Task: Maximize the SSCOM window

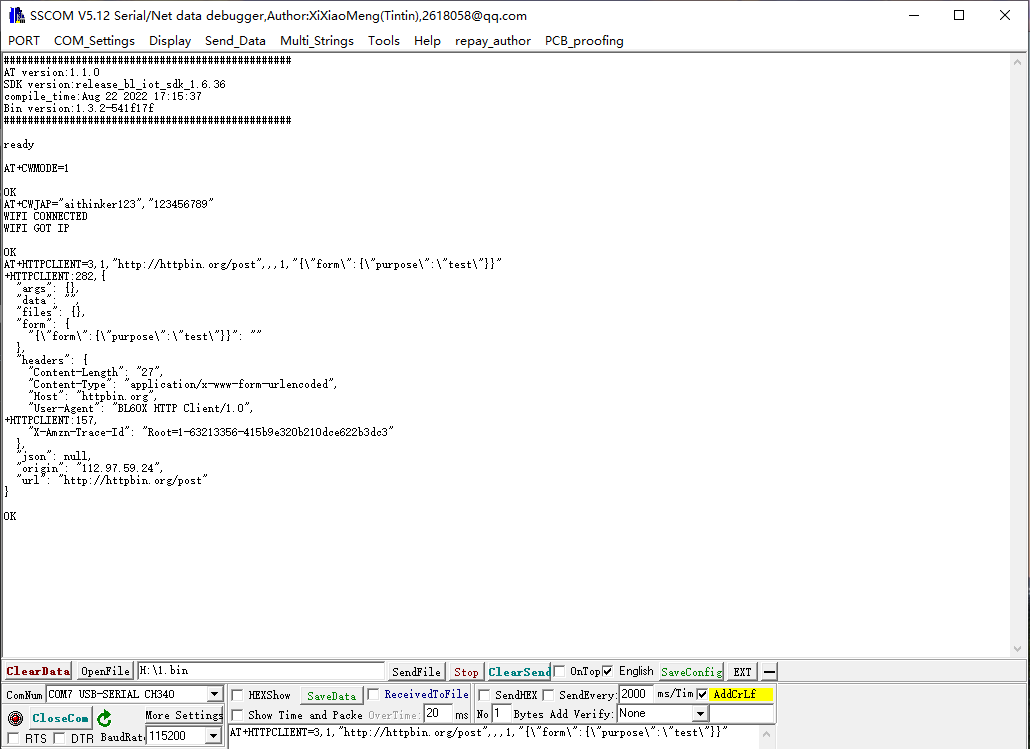Action: pyautogui.click(x=959, y=15)
